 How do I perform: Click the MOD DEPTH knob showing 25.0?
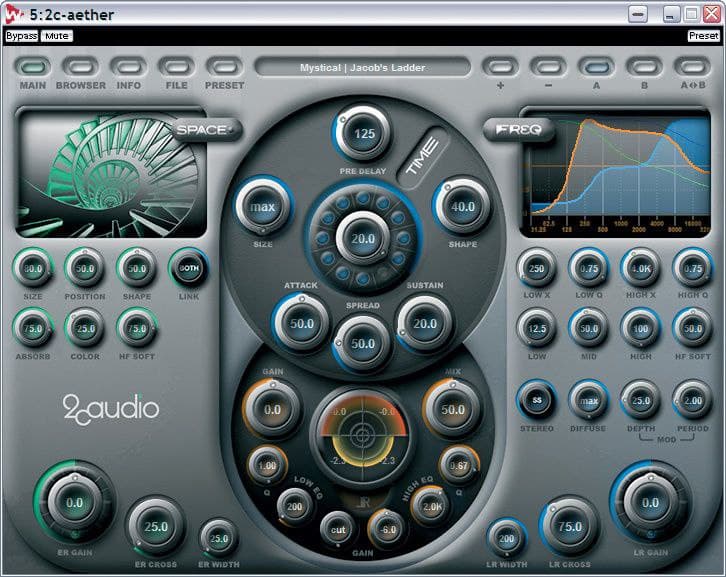(x=641, y=400)
